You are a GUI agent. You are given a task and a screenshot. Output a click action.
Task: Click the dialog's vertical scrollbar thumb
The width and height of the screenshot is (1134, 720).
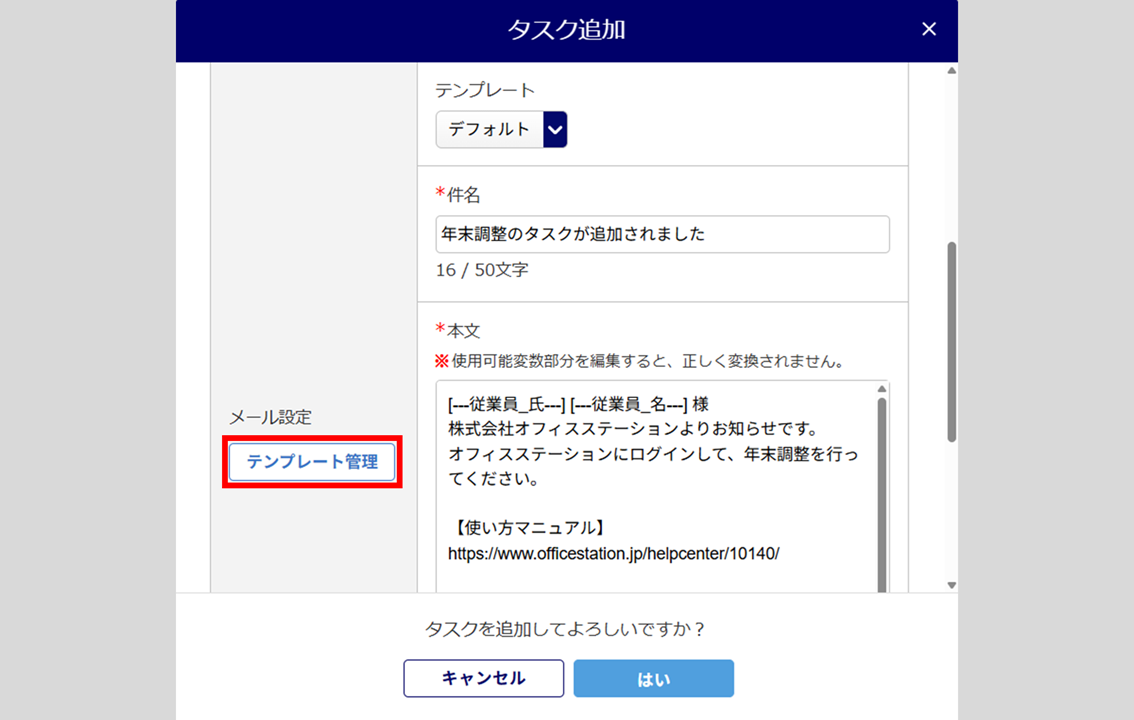(x=951, y=340)
